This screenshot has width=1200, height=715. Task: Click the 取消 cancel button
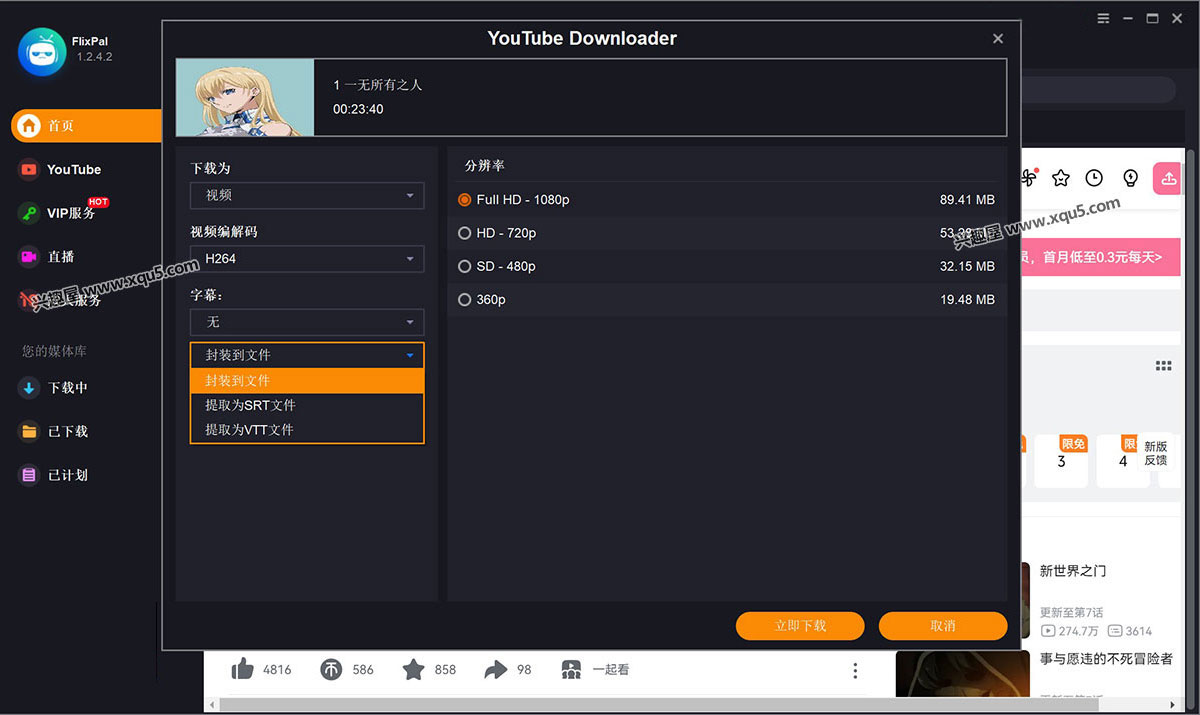click(x=943, y=626)
